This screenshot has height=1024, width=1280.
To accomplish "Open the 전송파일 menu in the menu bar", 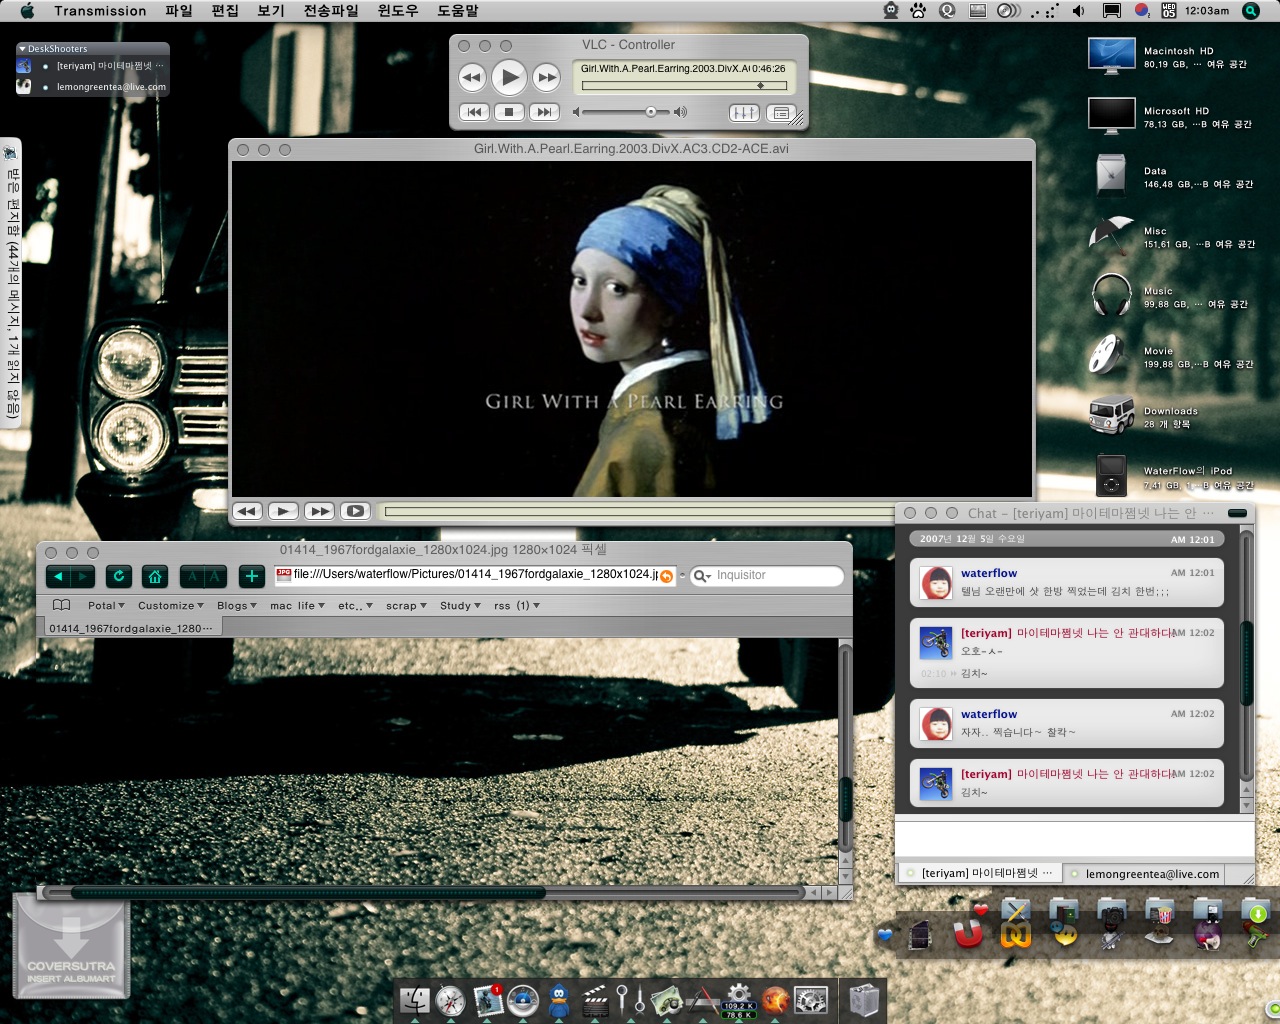I will (331, 11).
